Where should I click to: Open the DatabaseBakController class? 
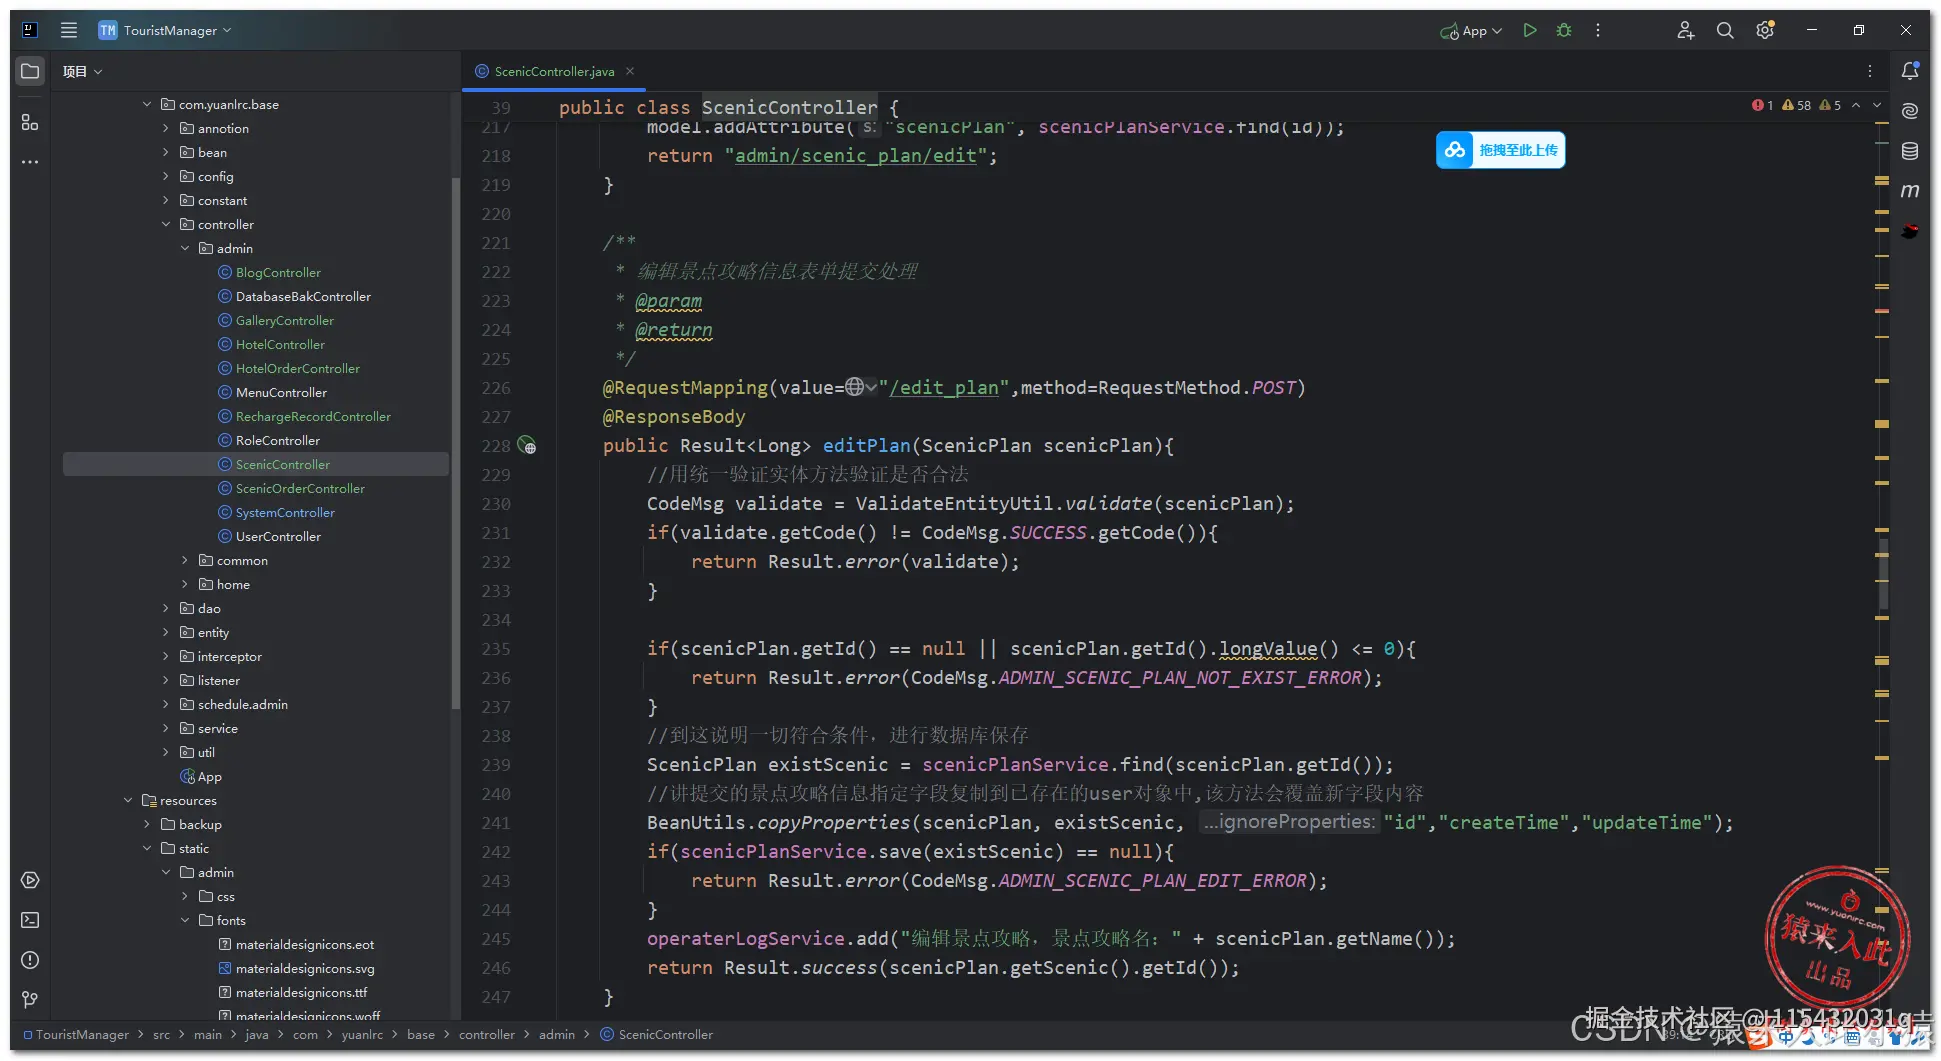tap(303, 296)
